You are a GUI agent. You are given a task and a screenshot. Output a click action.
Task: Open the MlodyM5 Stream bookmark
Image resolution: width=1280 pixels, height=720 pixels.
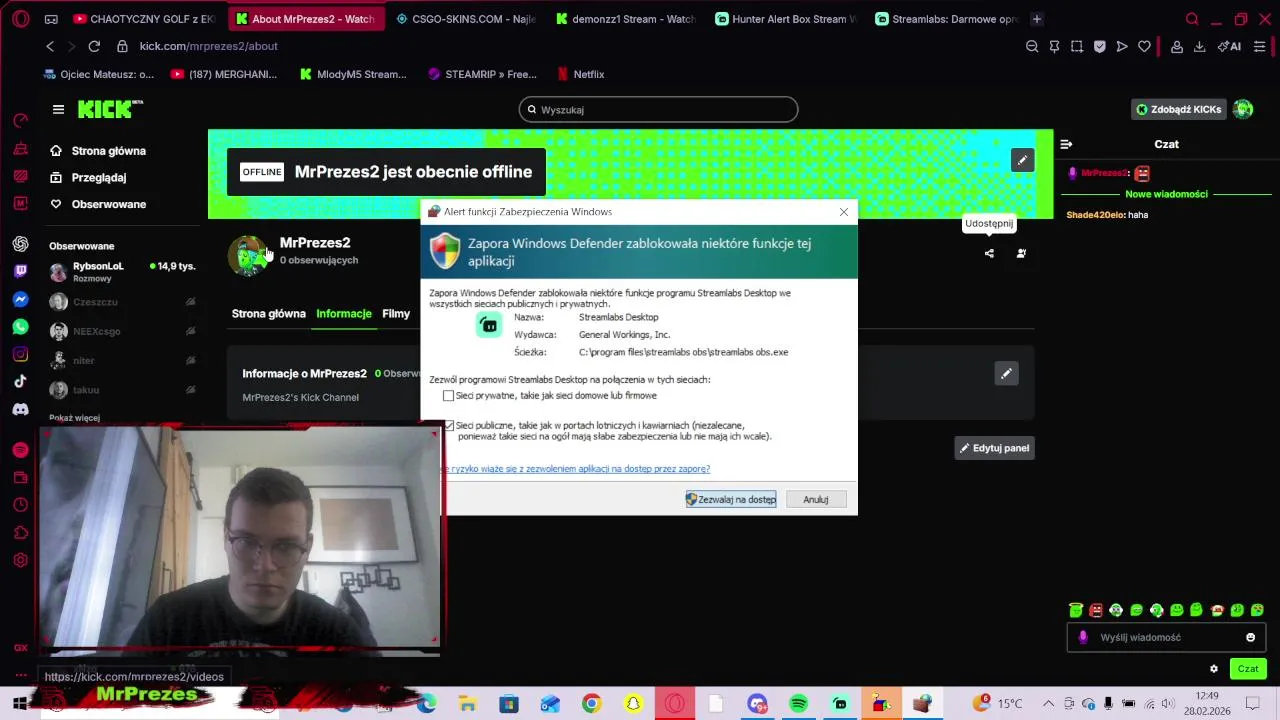(354, 74)
